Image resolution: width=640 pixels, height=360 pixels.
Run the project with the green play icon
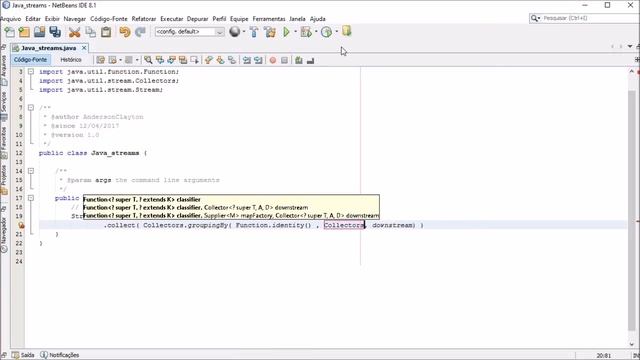pos(286,32)
